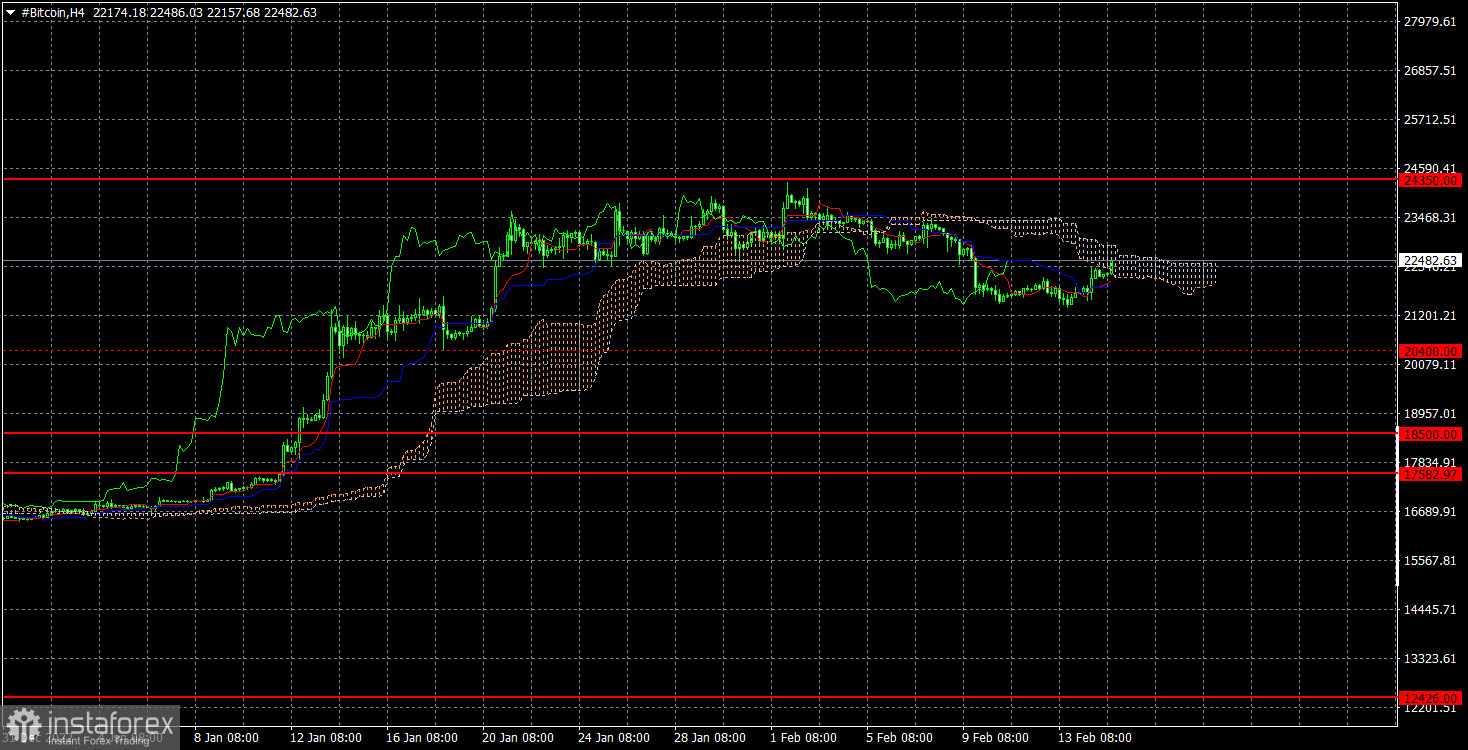Click the red 24350.00 level label
The image size is (1468, 750).
click(1432, 181)
